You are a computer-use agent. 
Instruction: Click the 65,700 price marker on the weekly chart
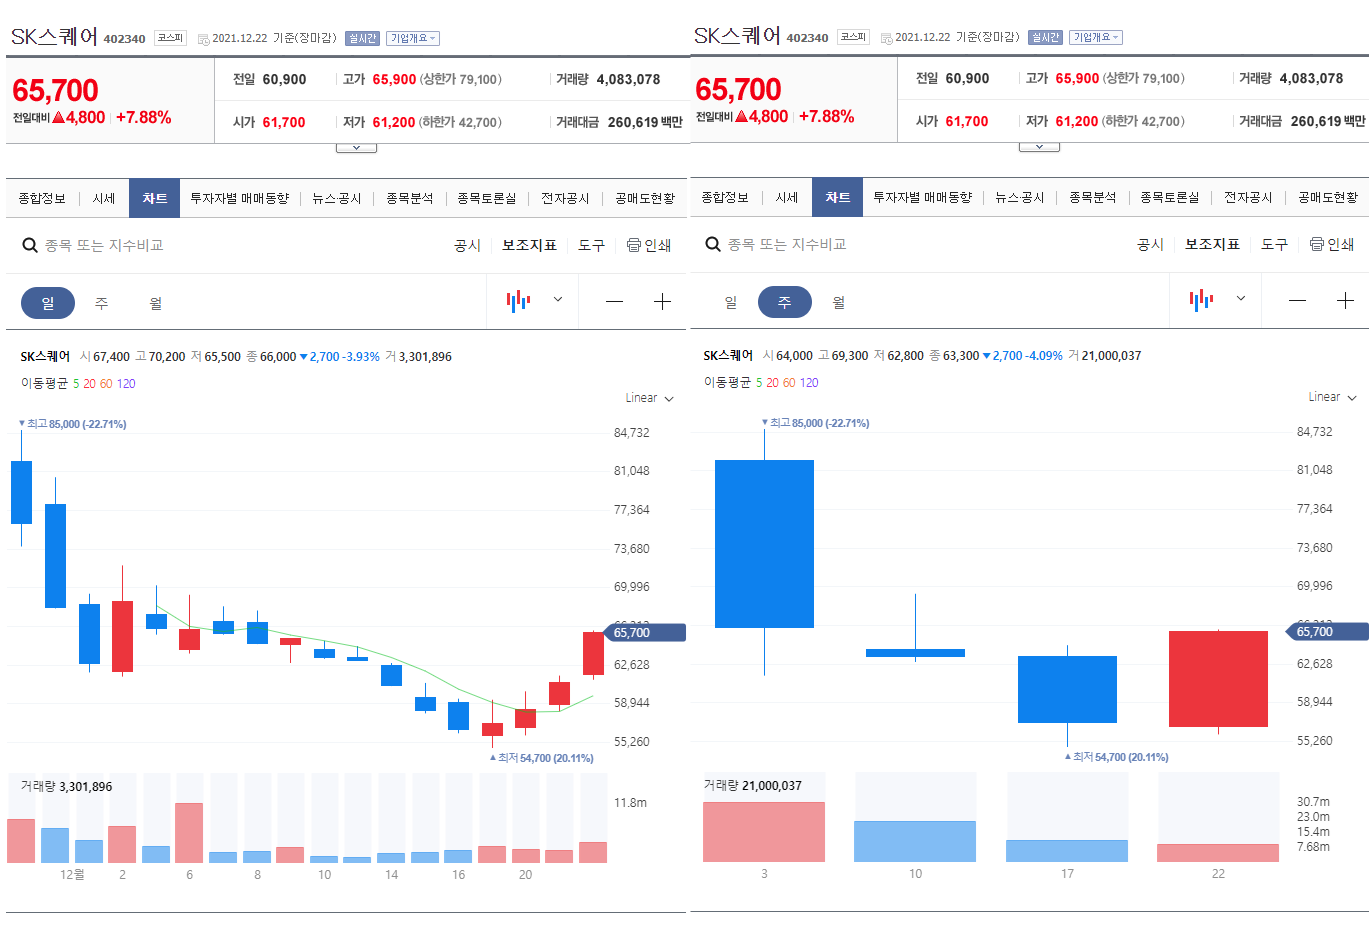click(x=1328, y=631)
